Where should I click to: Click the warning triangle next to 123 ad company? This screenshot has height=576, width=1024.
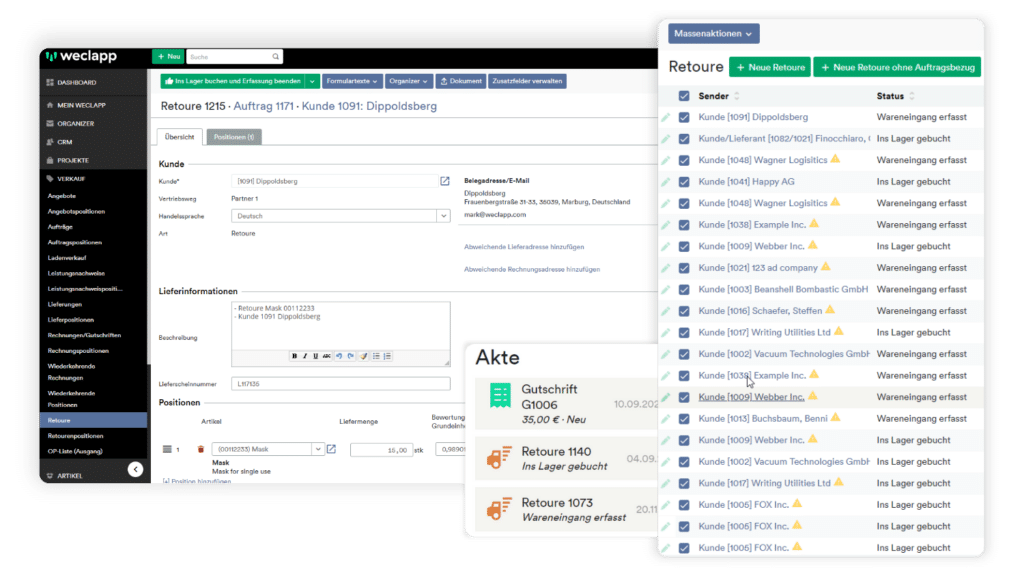(826, 267)
